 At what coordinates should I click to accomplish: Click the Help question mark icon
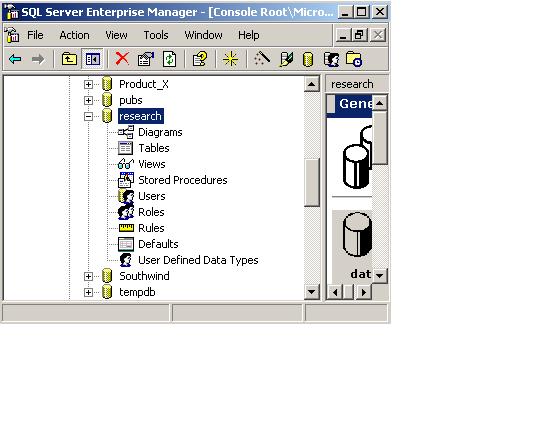pos(200,59)
